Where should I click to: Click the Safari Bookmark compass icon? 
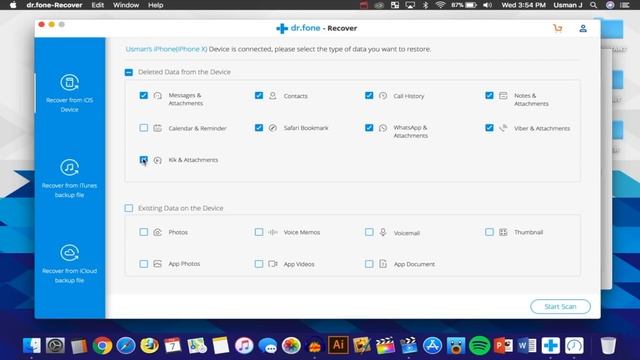coord(273,128)
